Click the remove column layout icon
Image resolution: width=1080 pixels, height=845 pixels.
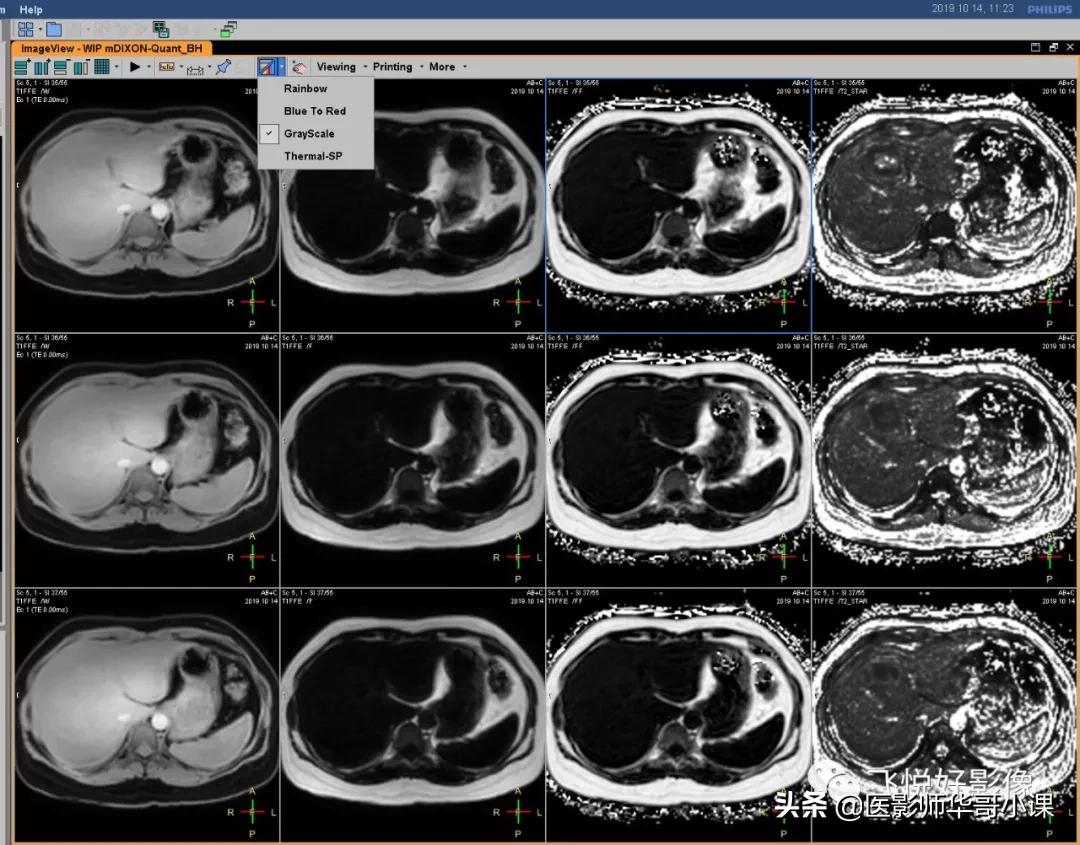coord(81,67)
